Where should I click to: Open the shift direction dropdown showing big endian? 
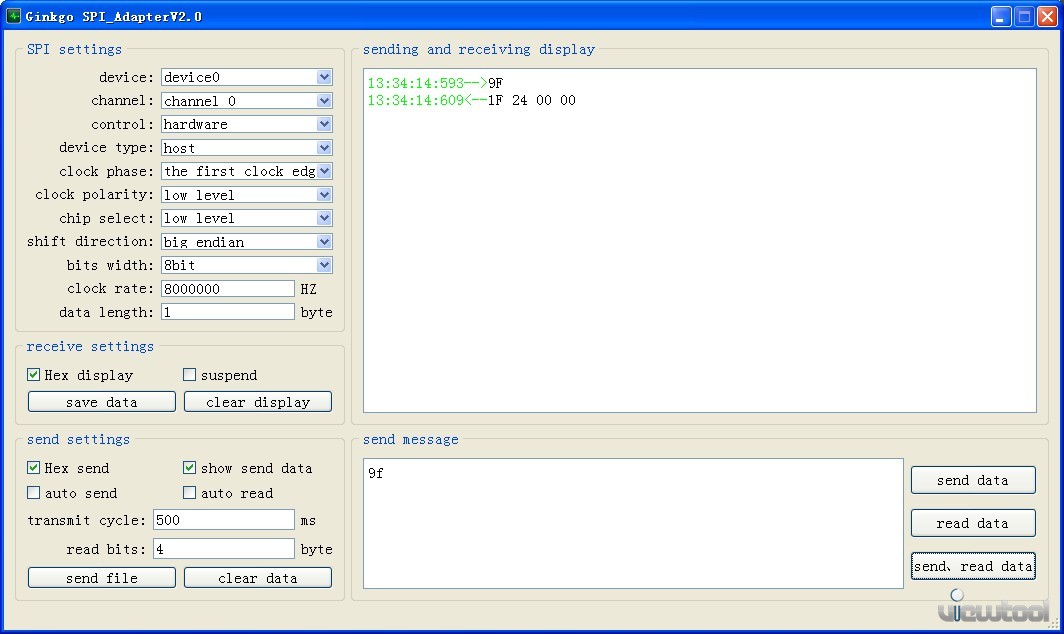(246, 242)
